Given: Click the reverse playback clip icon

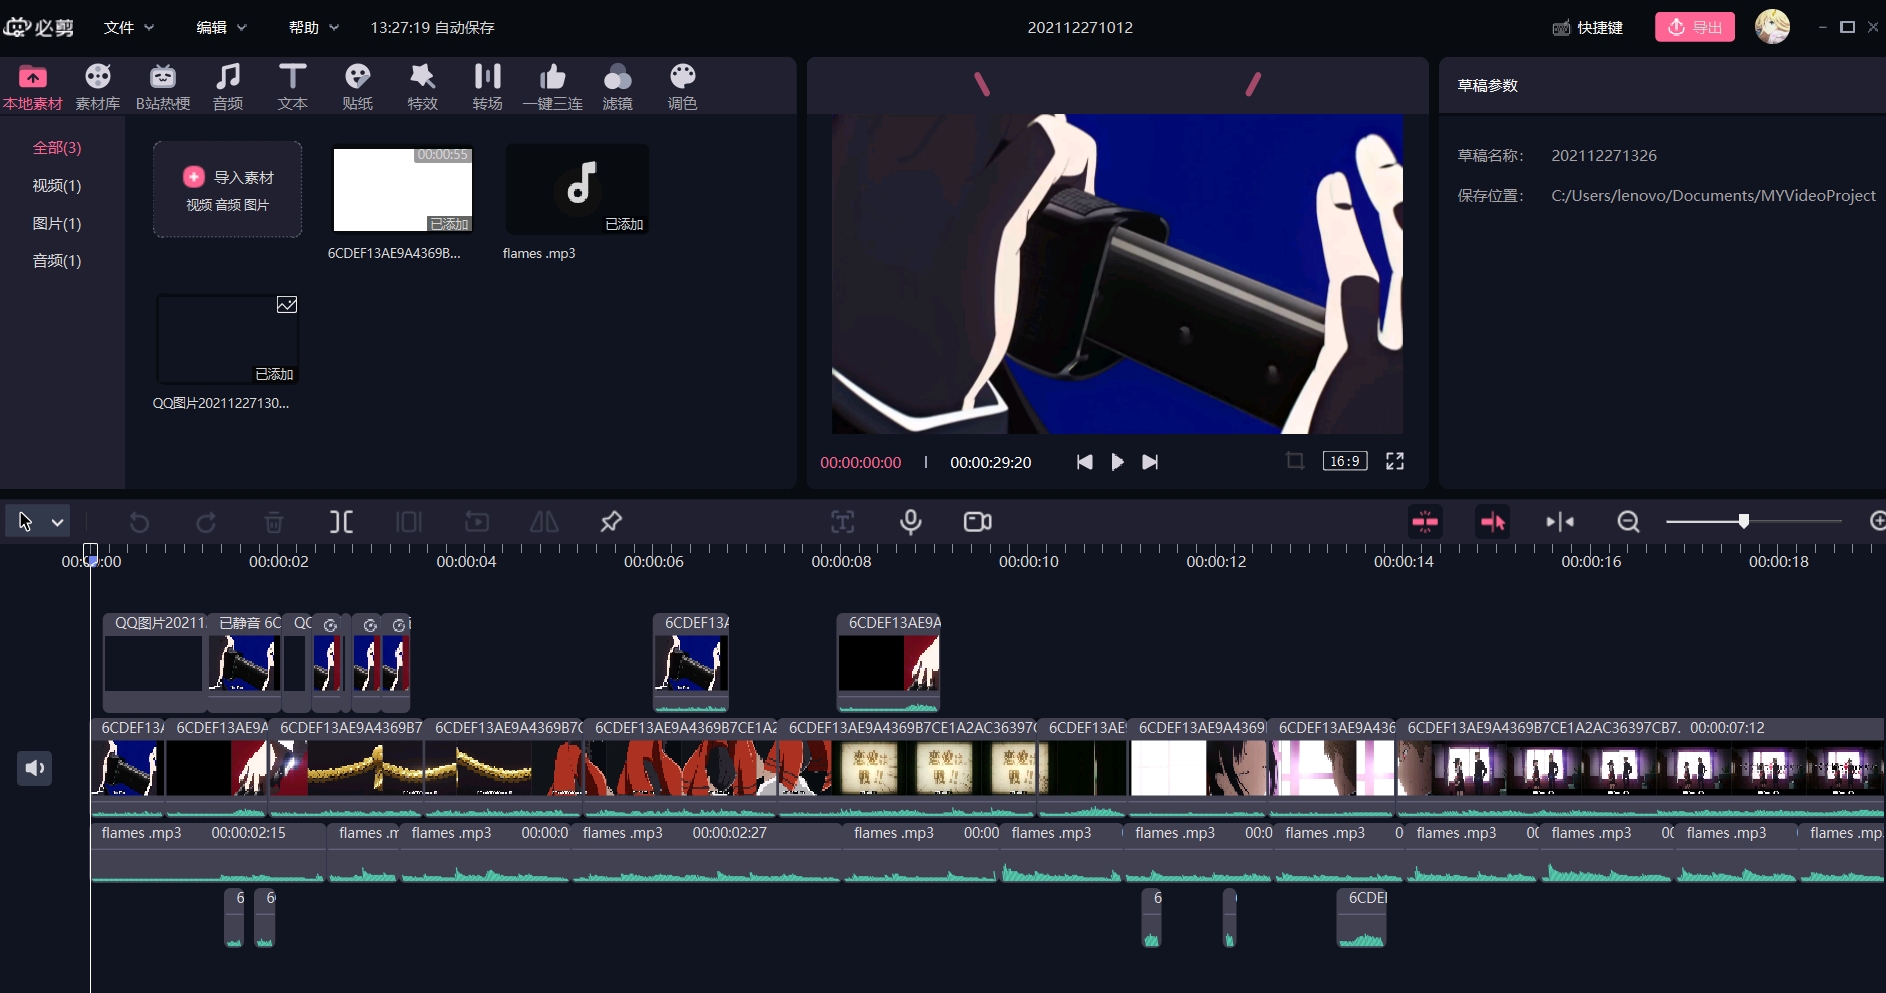Looking at the screenshot, I should pos(477,522).
